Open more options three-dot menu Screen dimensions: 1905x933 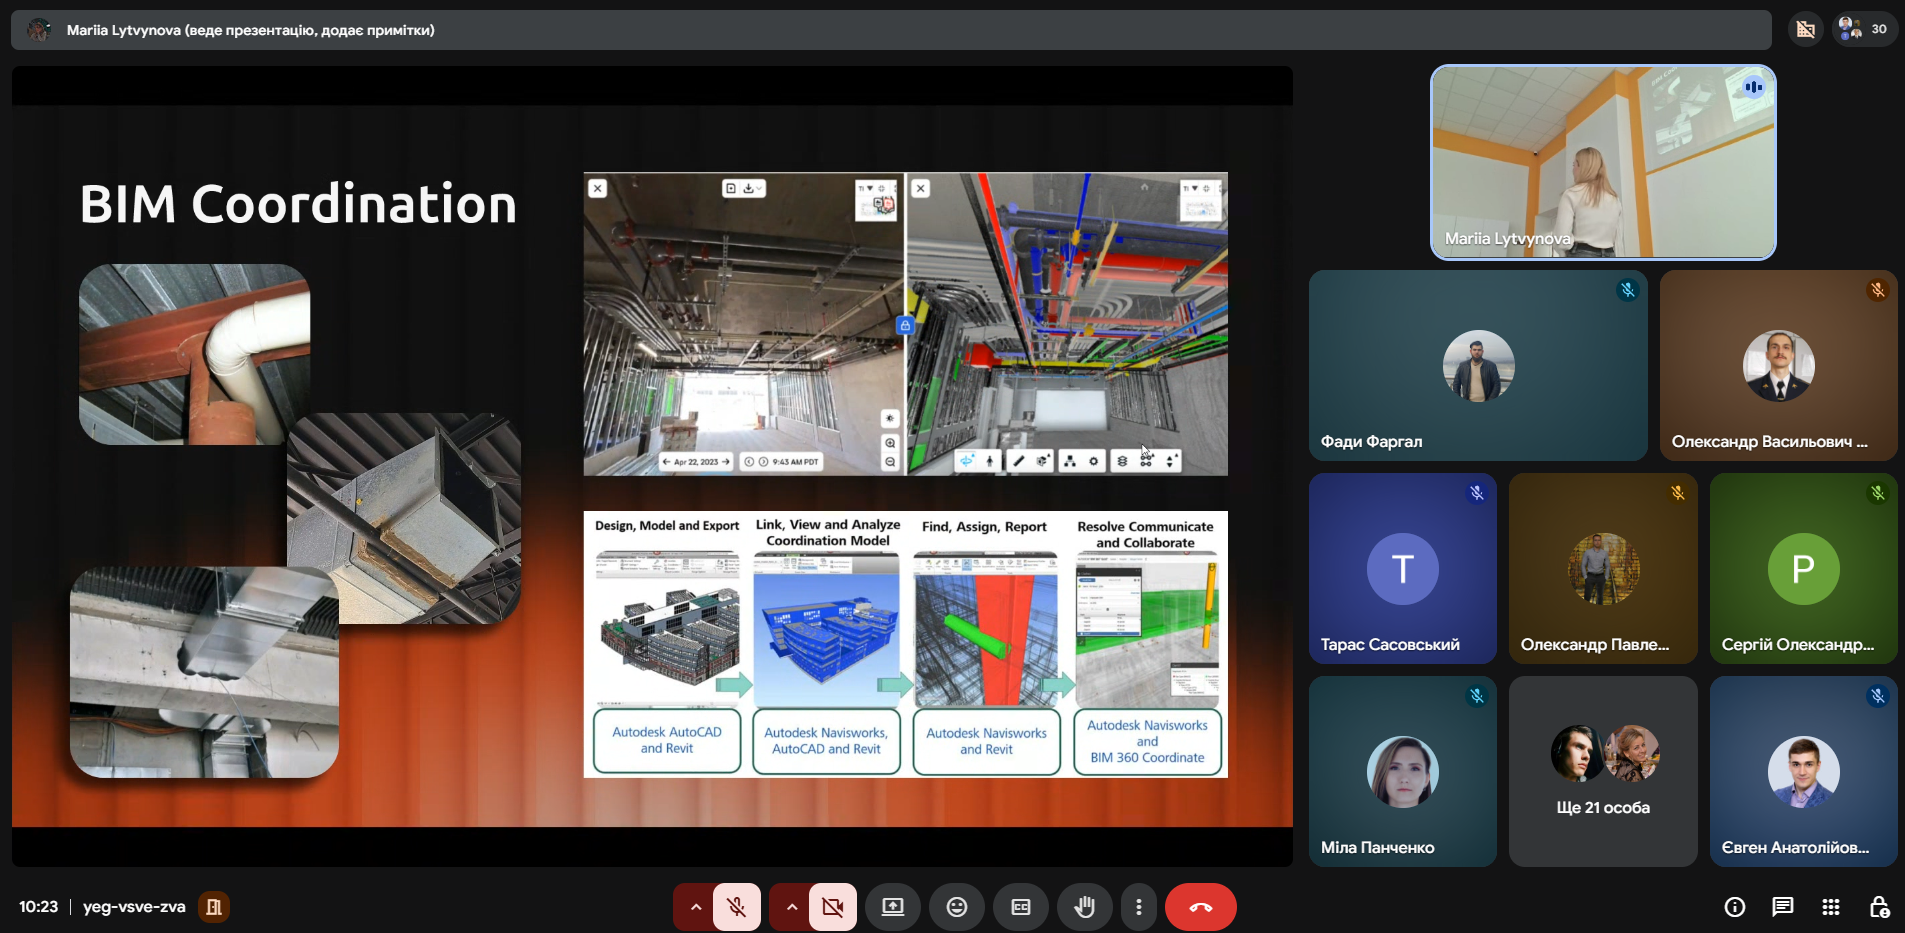(1138, 907)
